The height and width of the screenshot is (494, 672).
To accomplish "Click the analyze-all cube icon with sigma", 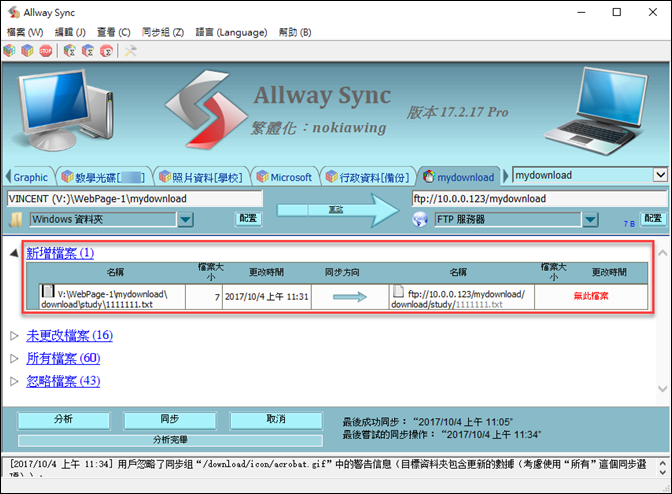I will point(69,51).
